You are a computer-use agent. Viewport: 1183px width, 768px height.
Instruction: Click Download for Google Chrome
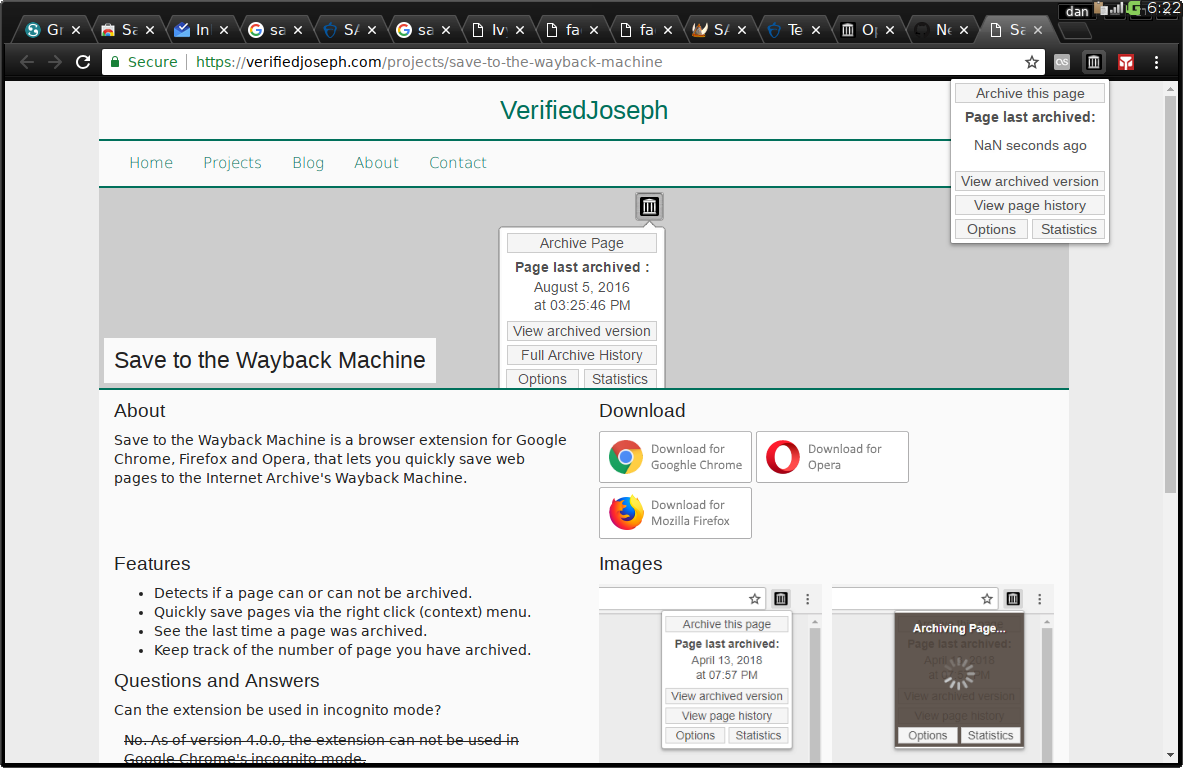pos(675,457)
